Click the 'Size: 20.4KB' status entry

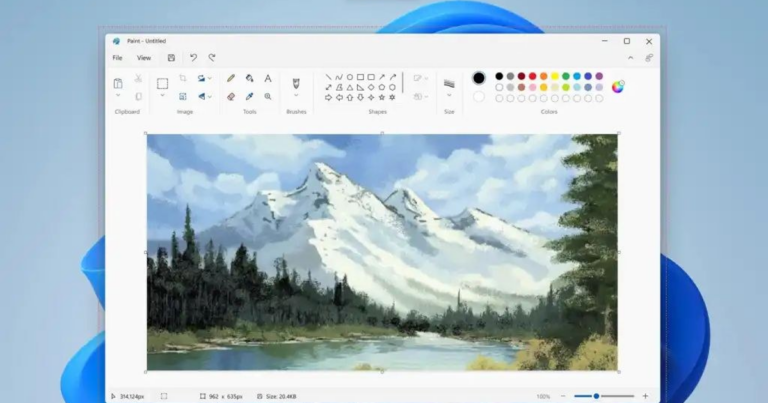click(277, 396)
